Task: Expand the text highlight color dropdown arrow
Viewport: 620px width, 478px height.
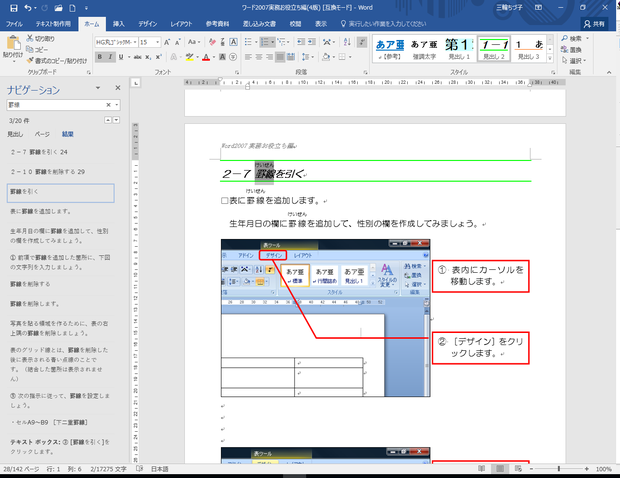Action: 197,57
